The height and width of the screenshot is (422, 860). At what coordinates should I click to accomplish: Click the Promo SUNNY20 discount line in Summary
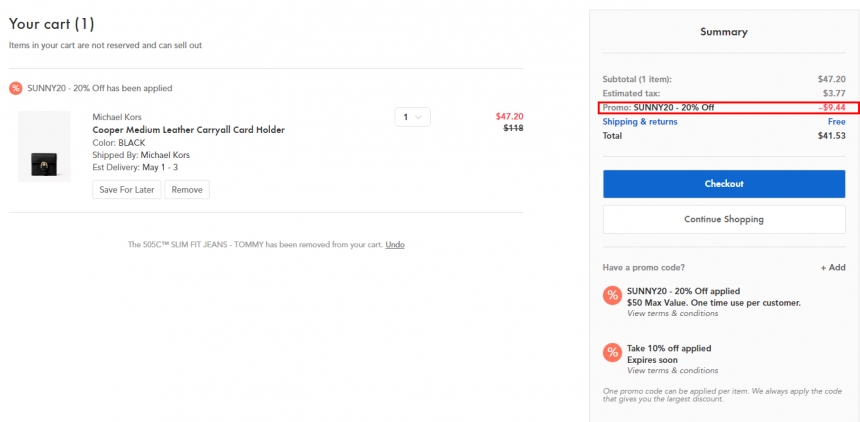(x=724, y=108)
